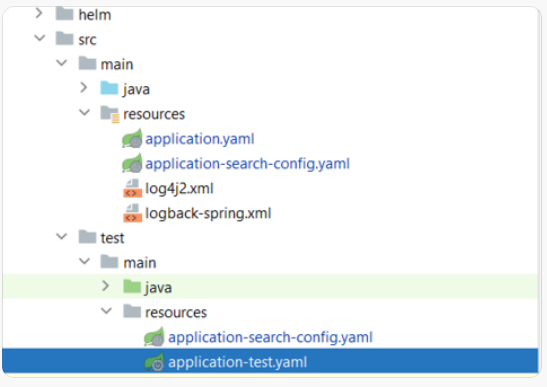The height and width of the screenshot is (387, 547).
Task: Click the blue java source folder icon
Action: click(x=110, y=88)
